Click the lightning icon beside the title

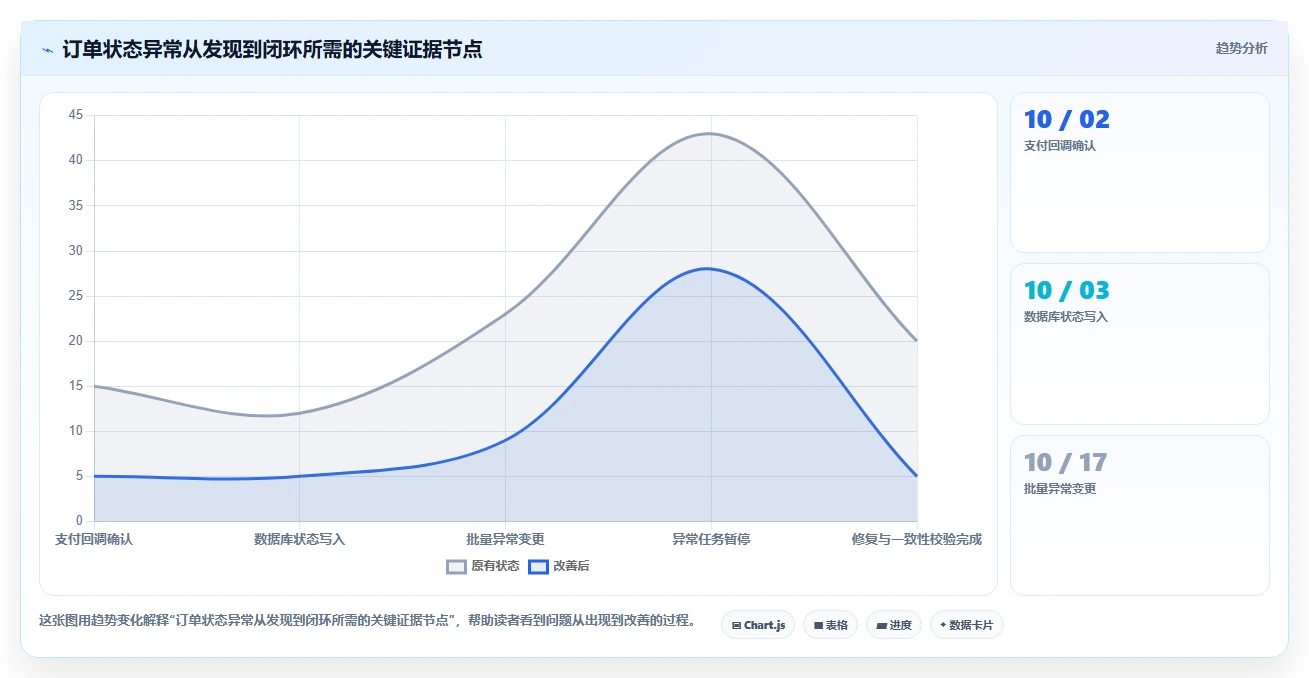tap(47, 49)
